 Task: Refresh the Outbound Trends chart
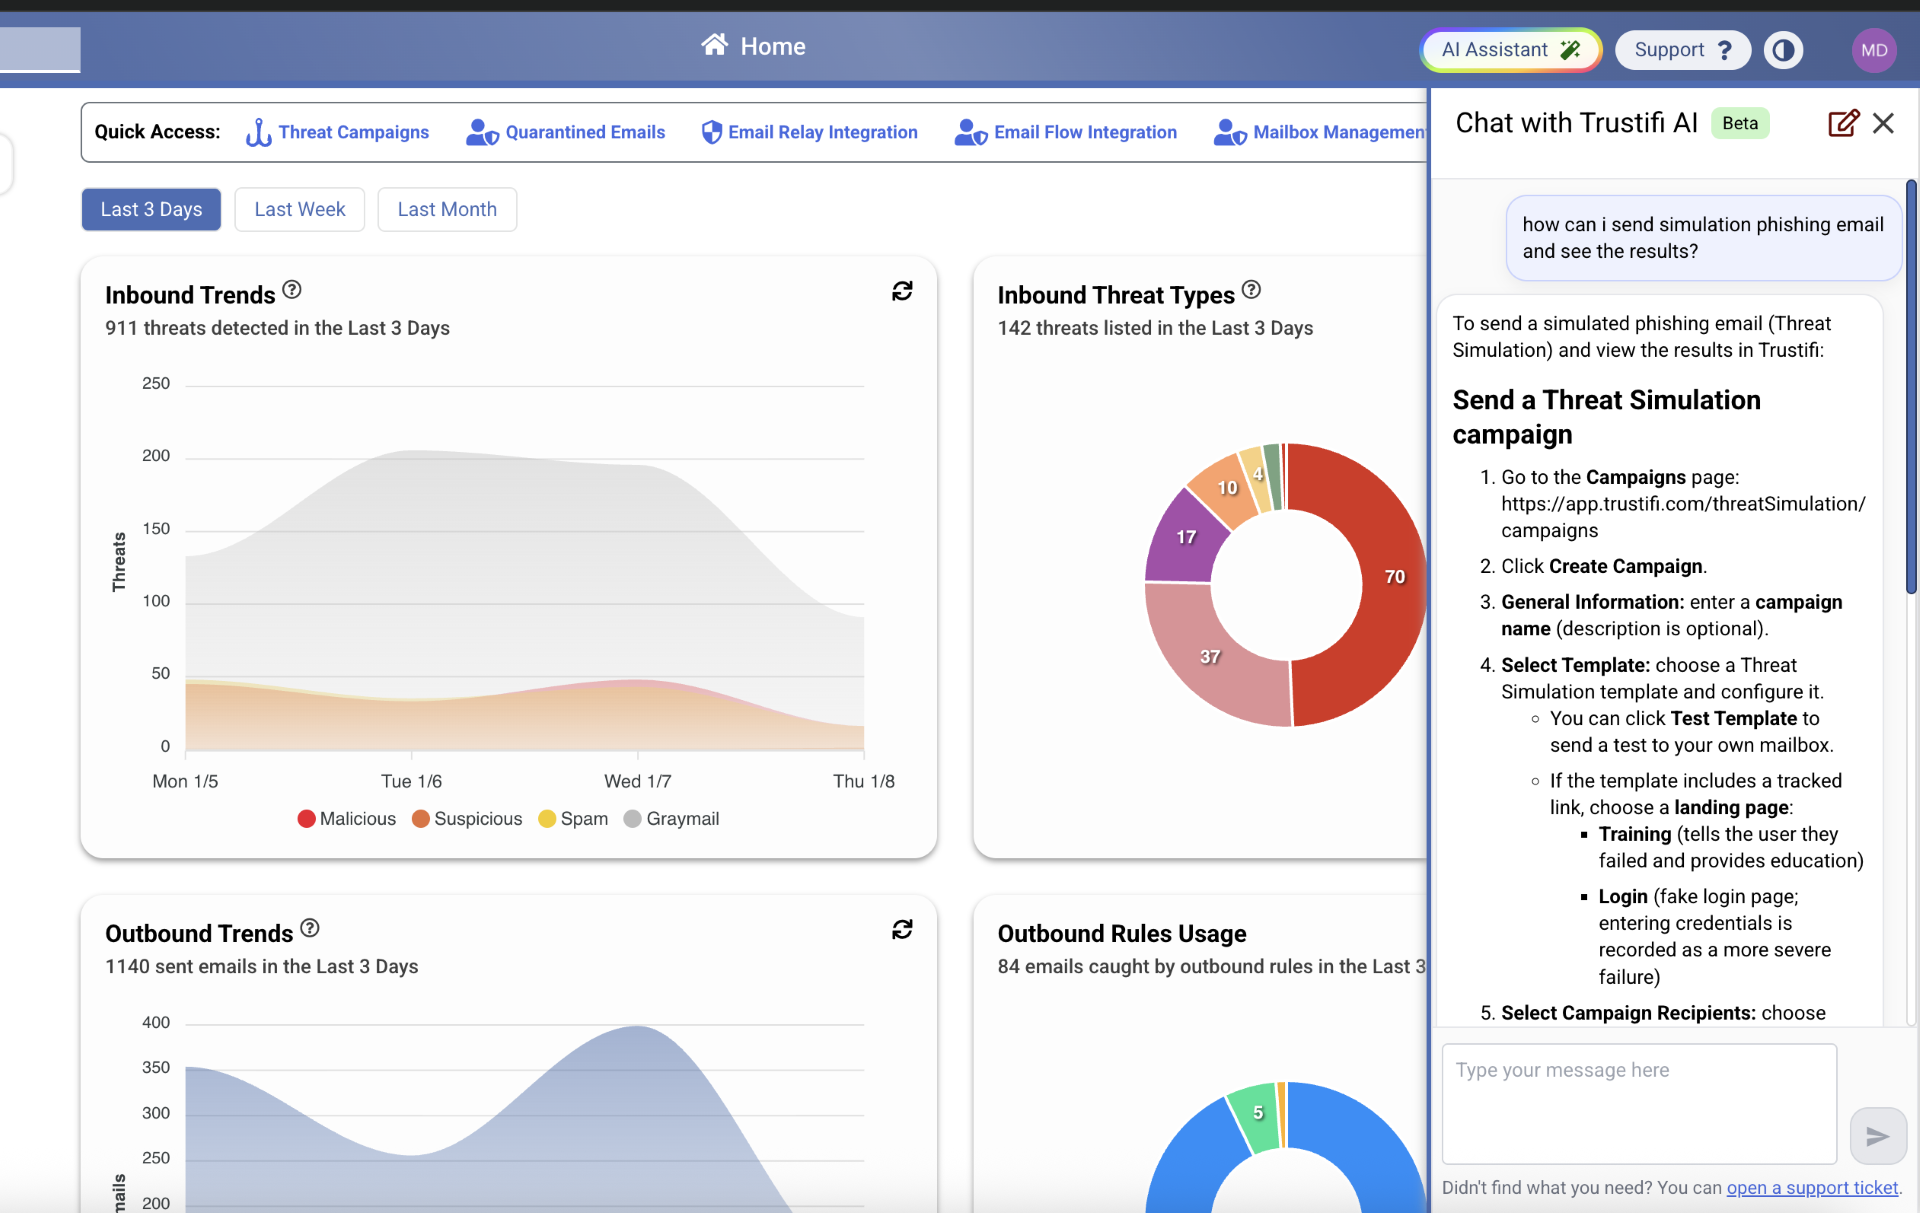902,929
